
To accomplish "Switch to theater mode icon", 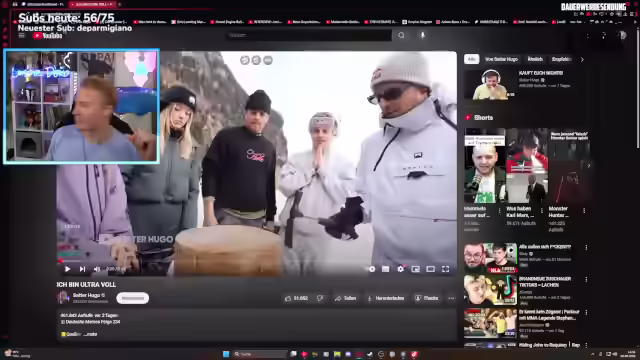I will 431,269.
